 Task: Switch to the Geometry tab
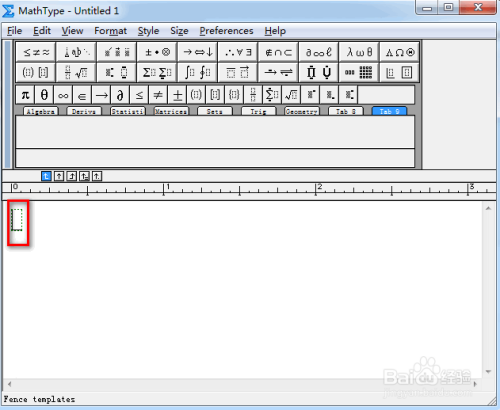(x=302, y=111)
